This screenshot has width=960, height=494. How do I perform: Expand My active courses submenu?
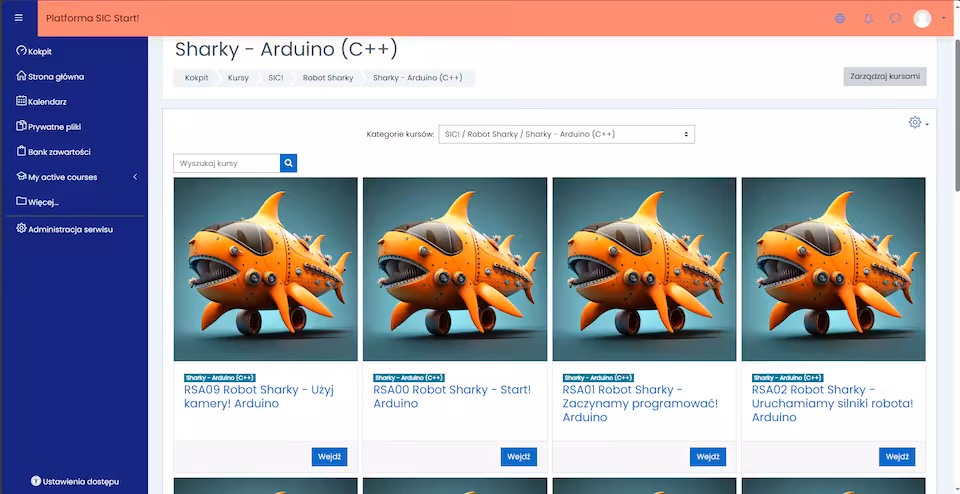(x=135, y=177)
